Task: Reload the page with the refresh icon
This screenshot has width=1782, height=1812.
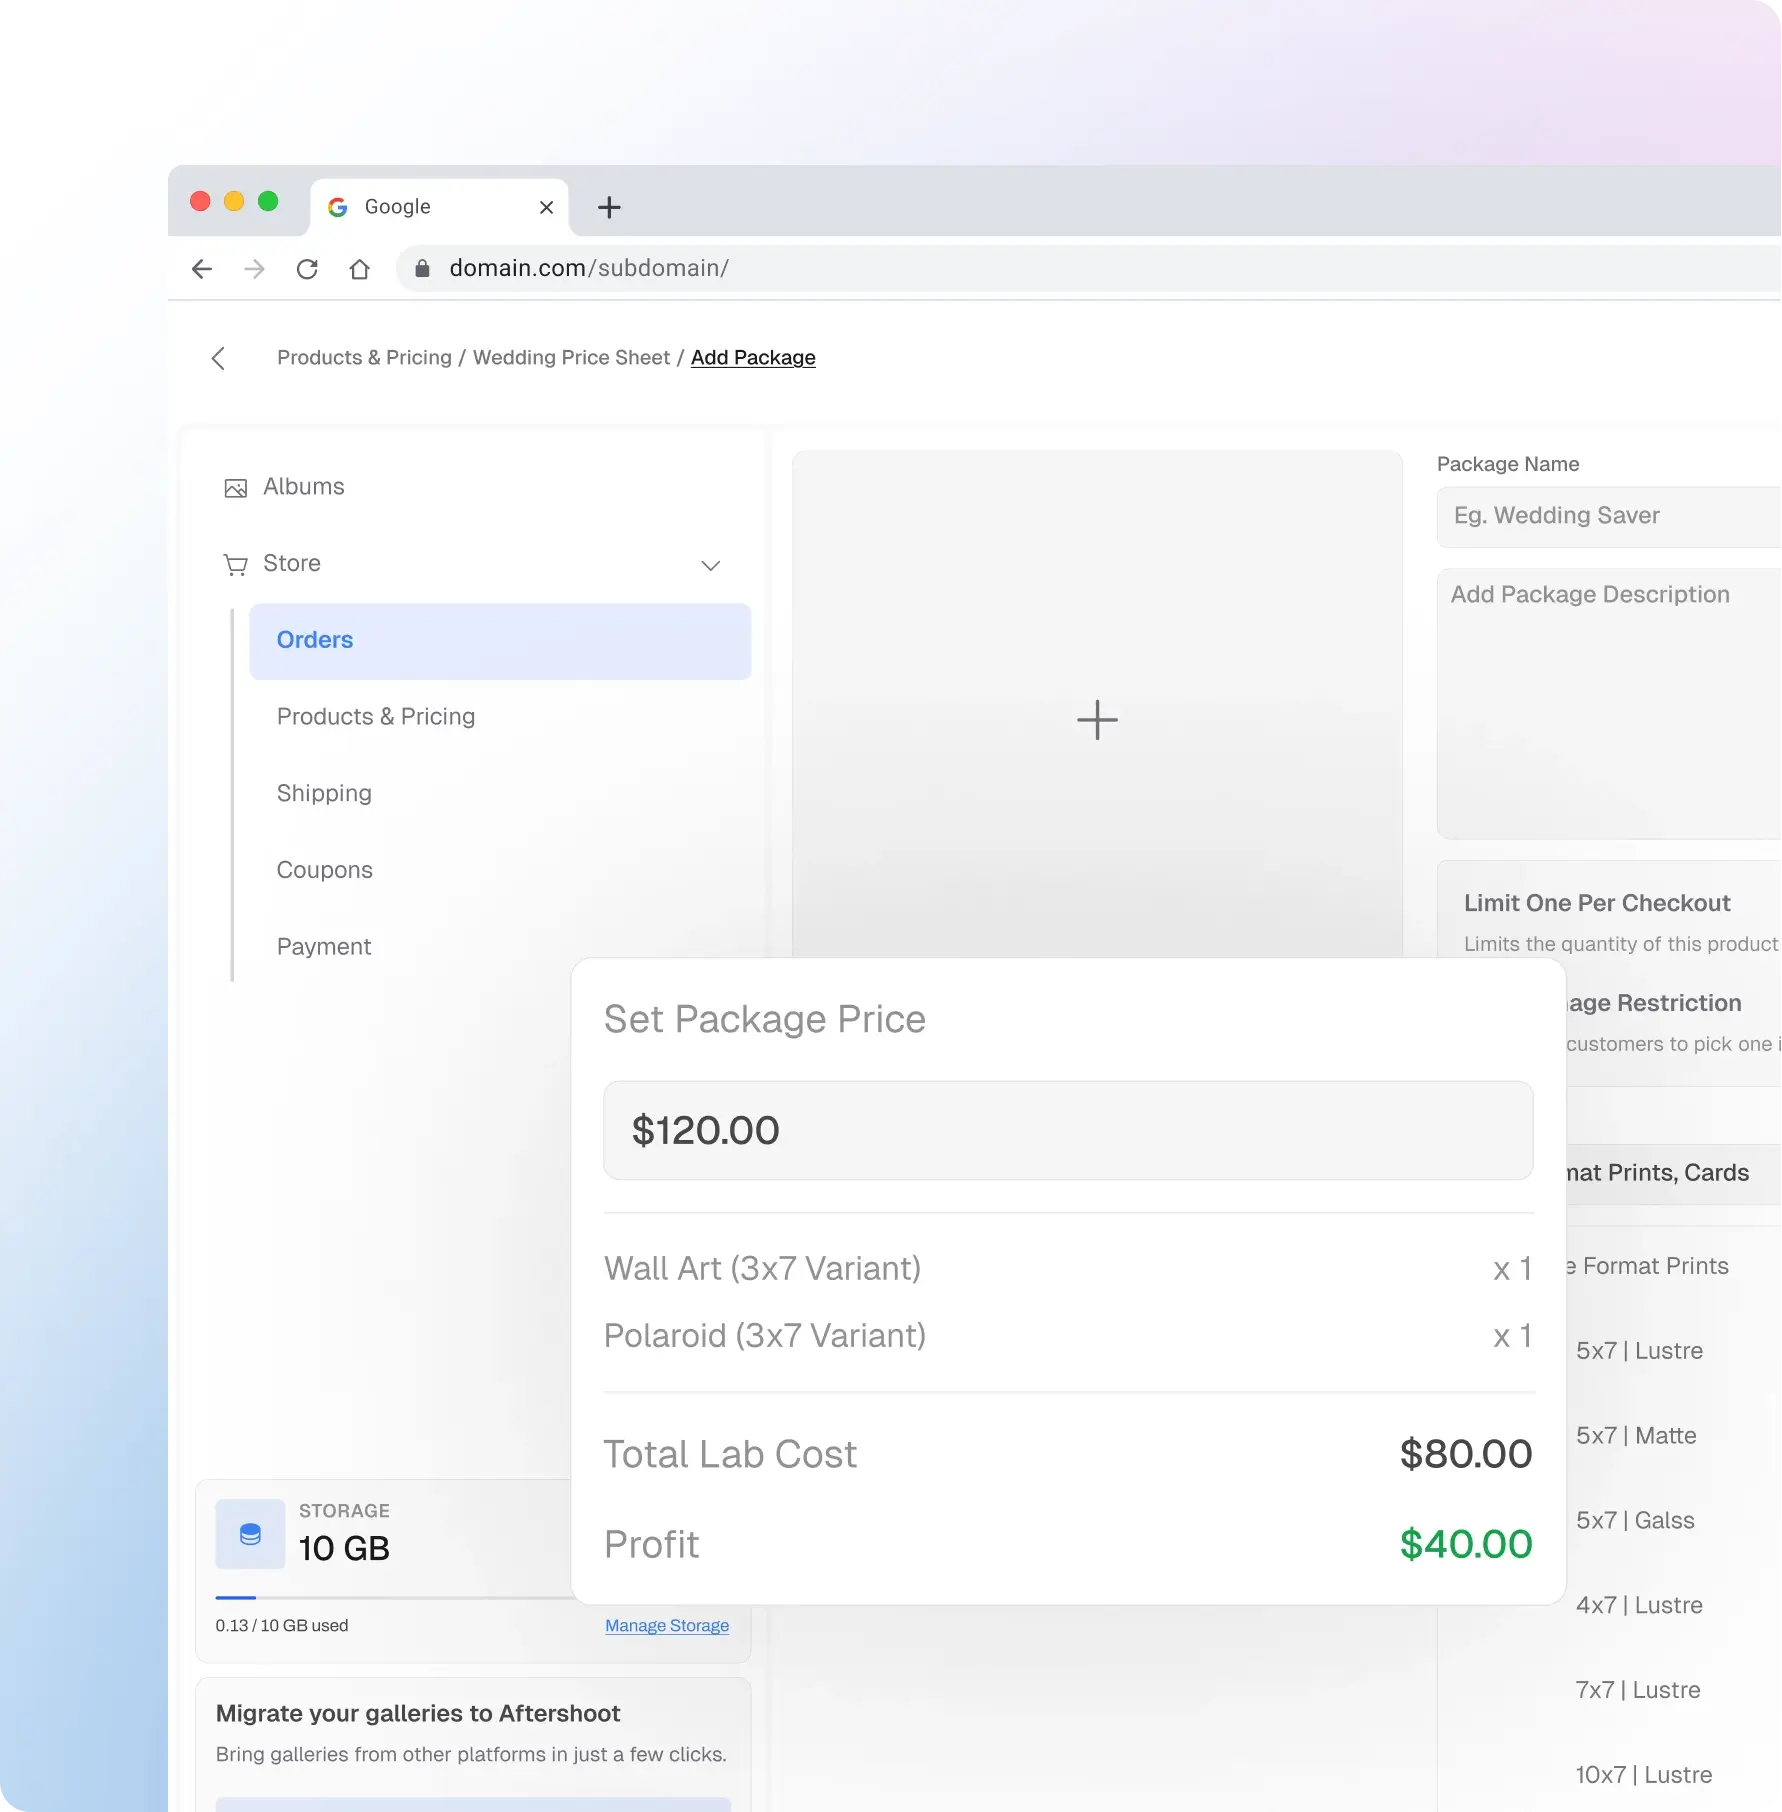Action: (307, 269)
